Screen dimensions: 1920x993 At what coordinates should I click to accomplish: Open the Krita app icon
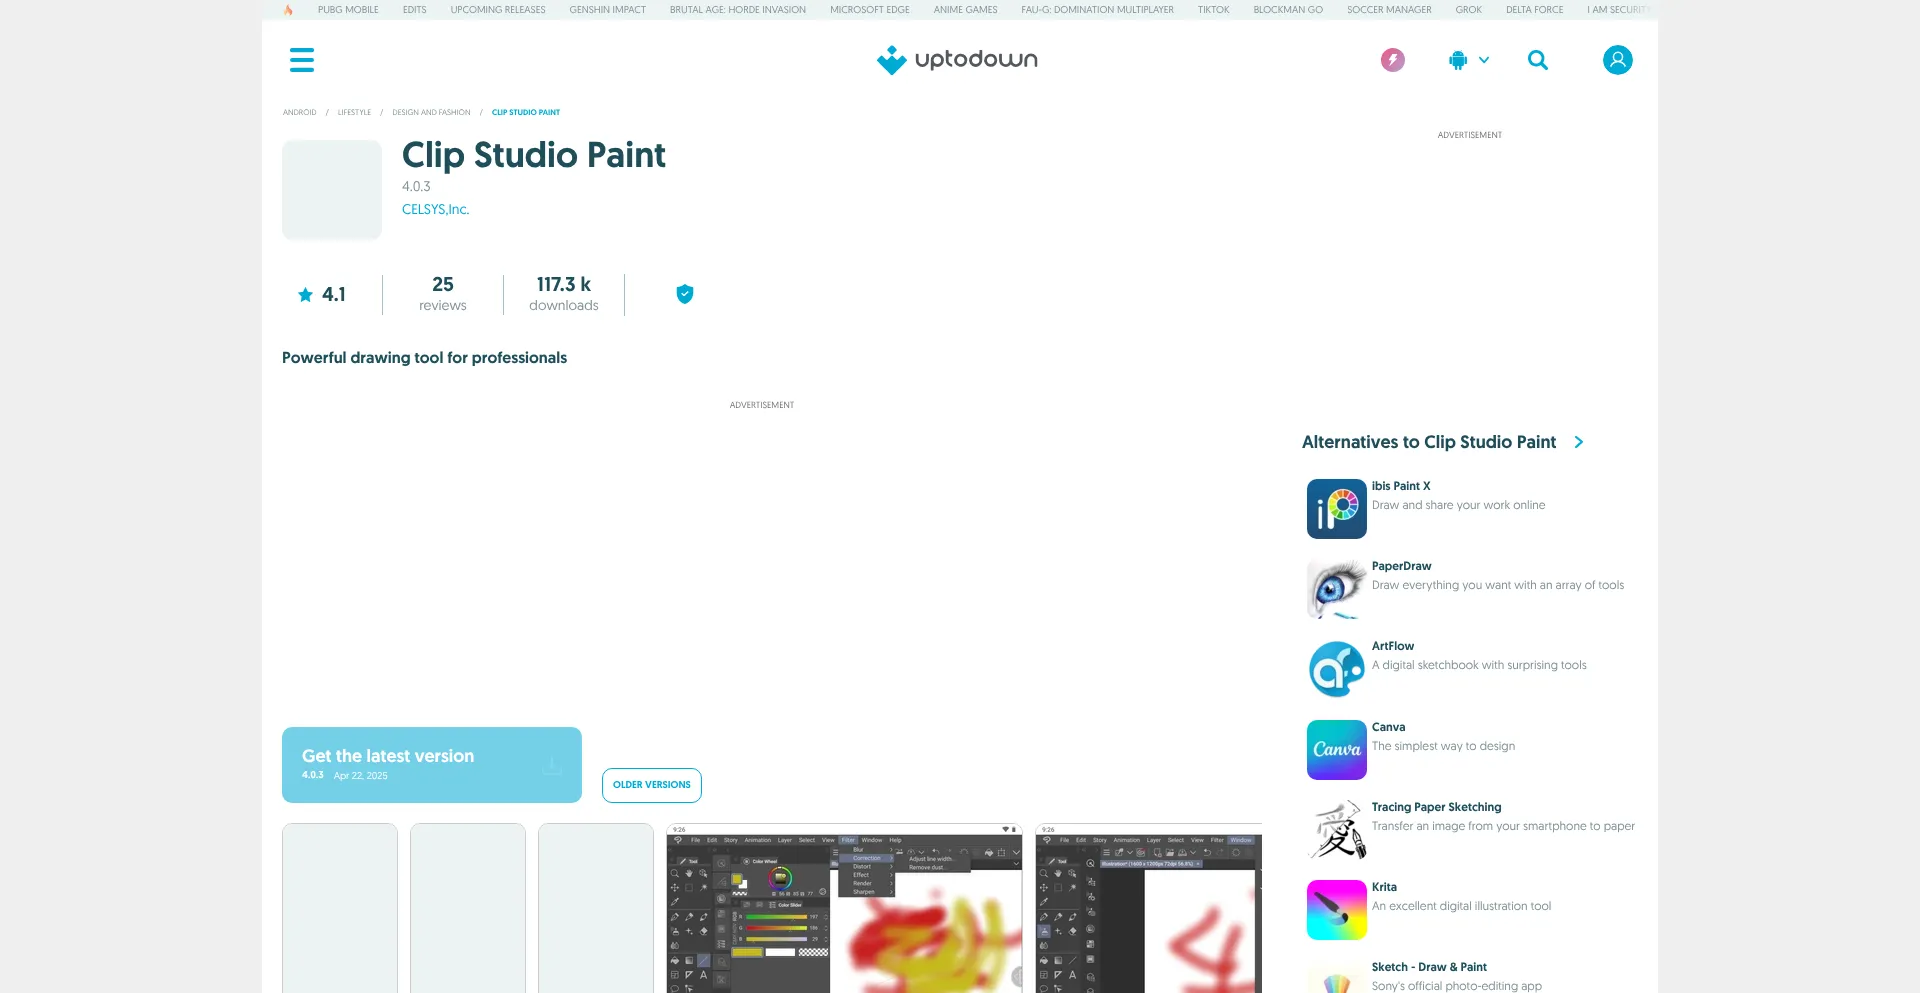pyautogui.click(x=1336, y=910)
